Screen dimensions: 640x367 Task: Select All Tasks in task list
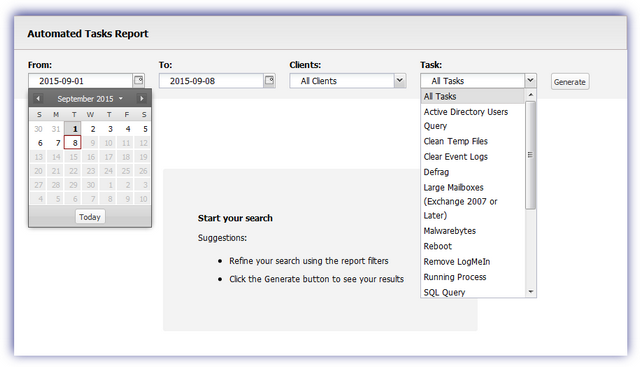pos(472,96)
